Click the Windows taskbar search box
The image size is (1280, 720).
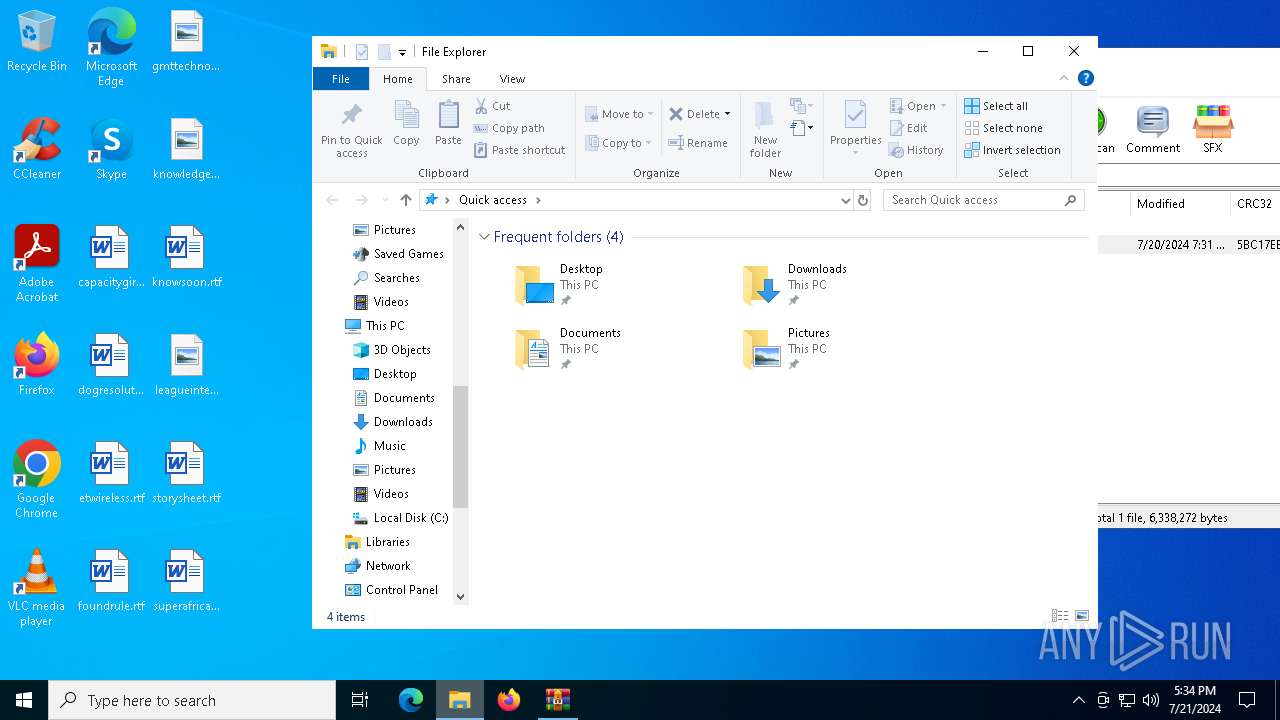point(192,700)
